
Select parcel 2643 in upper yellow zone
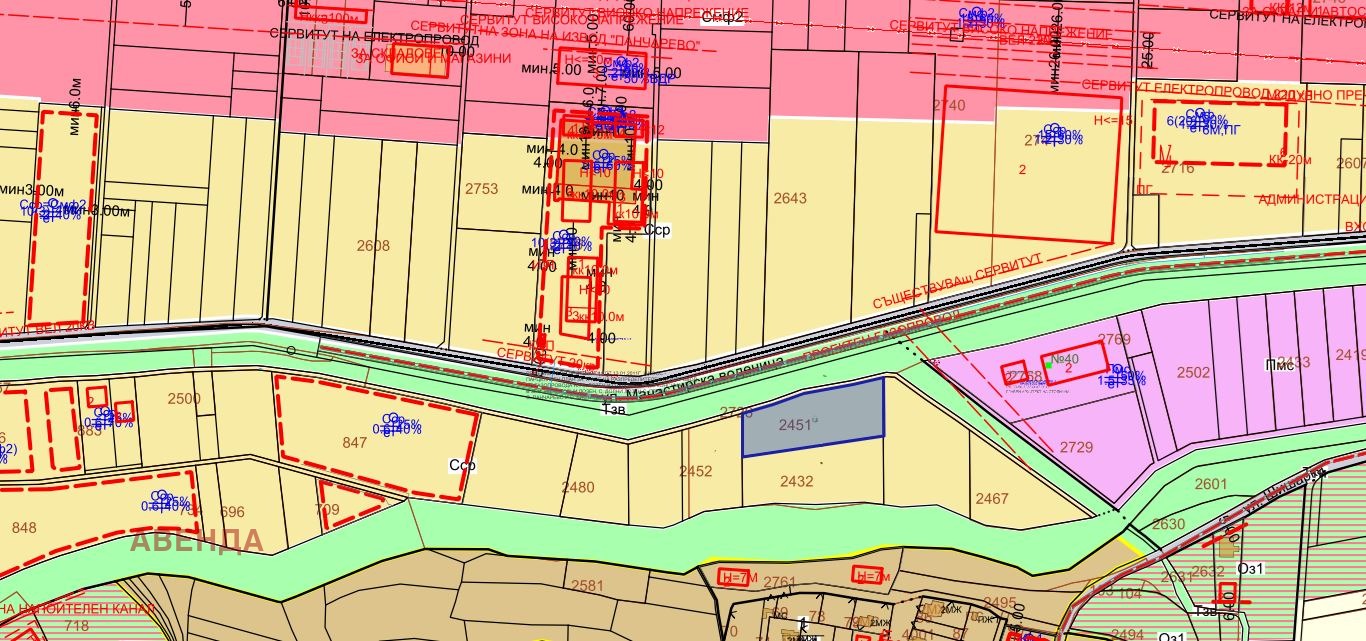pyautogui.click(x=790, y=198)
